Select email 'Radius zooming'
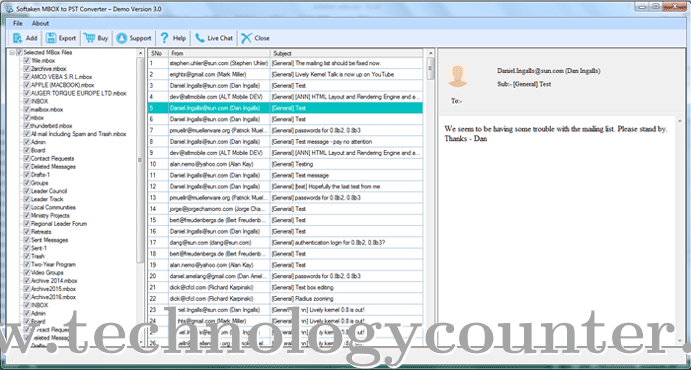The image size is (691, 370). (x=285, y=299)
